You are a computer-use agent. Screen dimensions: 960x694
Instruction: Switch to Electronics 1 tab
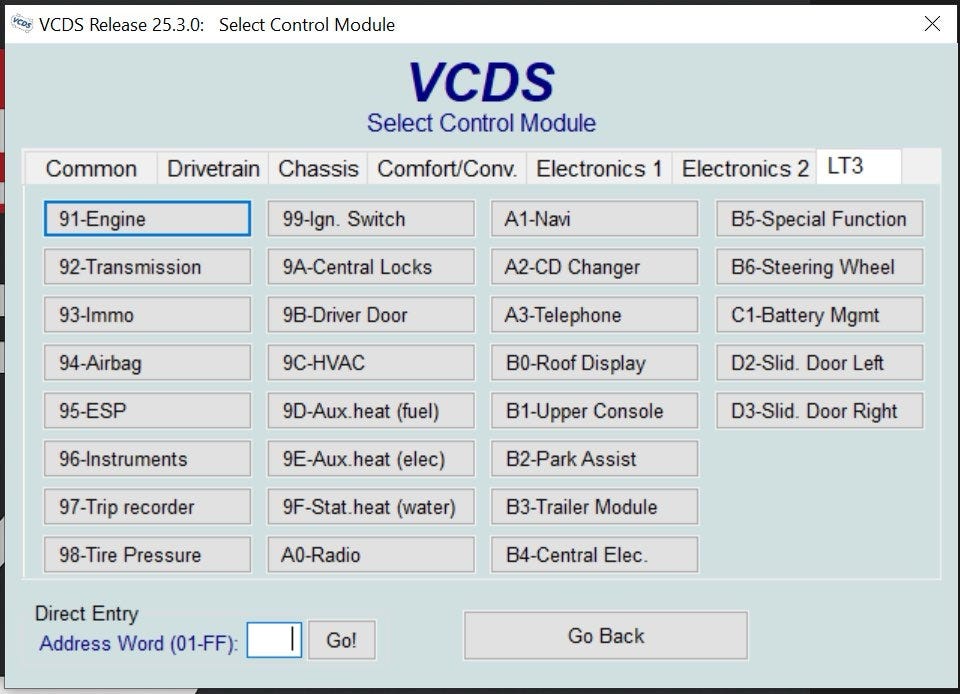(x=599, y=168)
